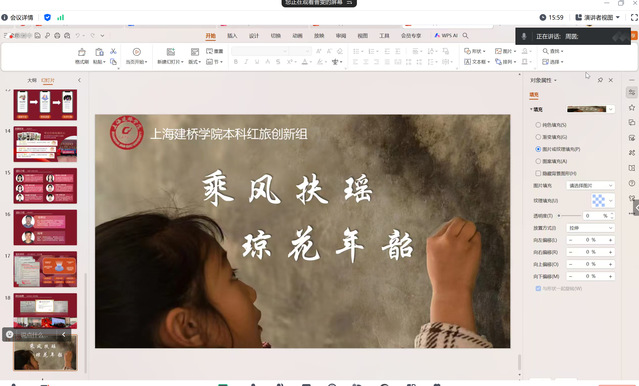Expand the texture fill pattern dropdown
Image resolution: width=639 pixels, height=386 pixels.
click(x=603, y=201)
